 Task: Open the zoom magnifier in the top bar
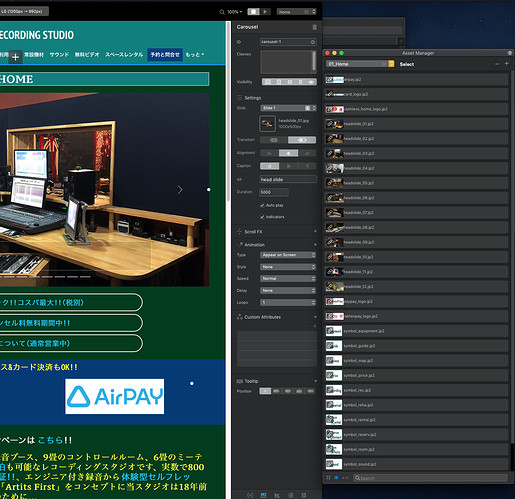[x=222, y=12]
